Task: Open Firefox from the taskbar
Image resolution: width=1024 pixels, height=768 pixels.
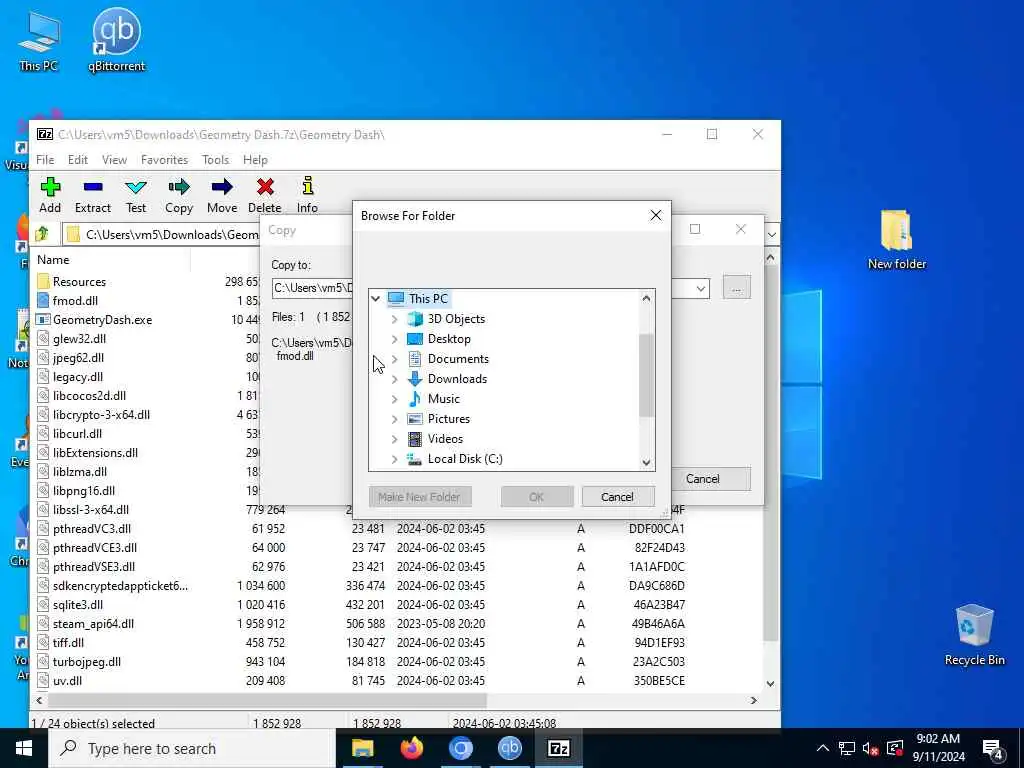Action: (x=411, y=748)
